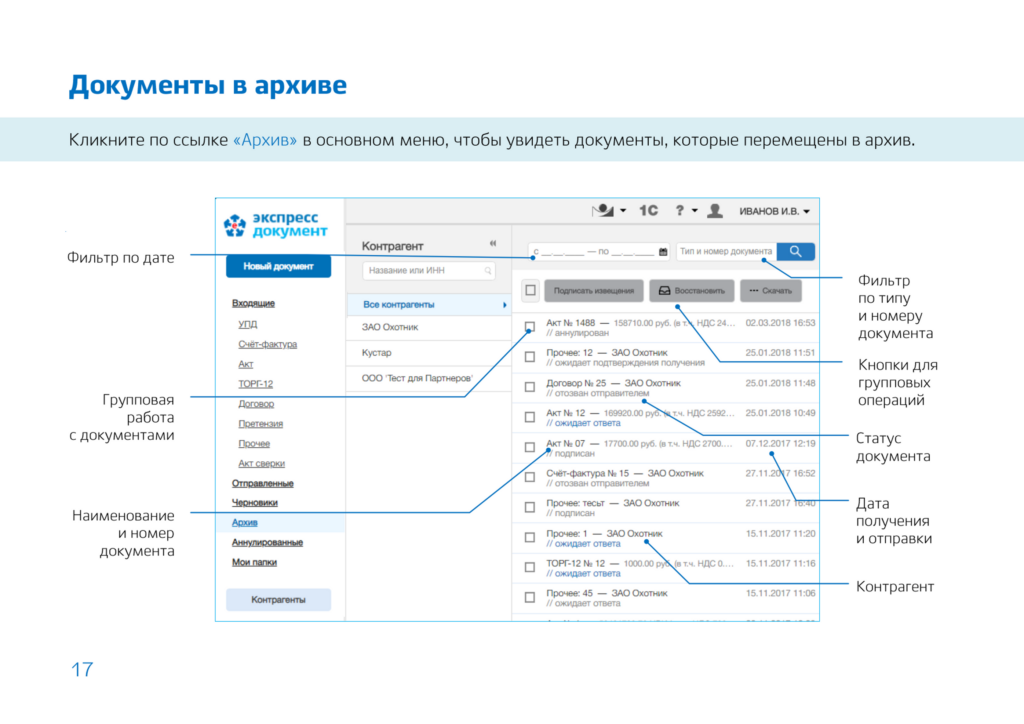Open the help question mark icon
This screenshot has height=724, width=1024.
click(x=680, y=210)
